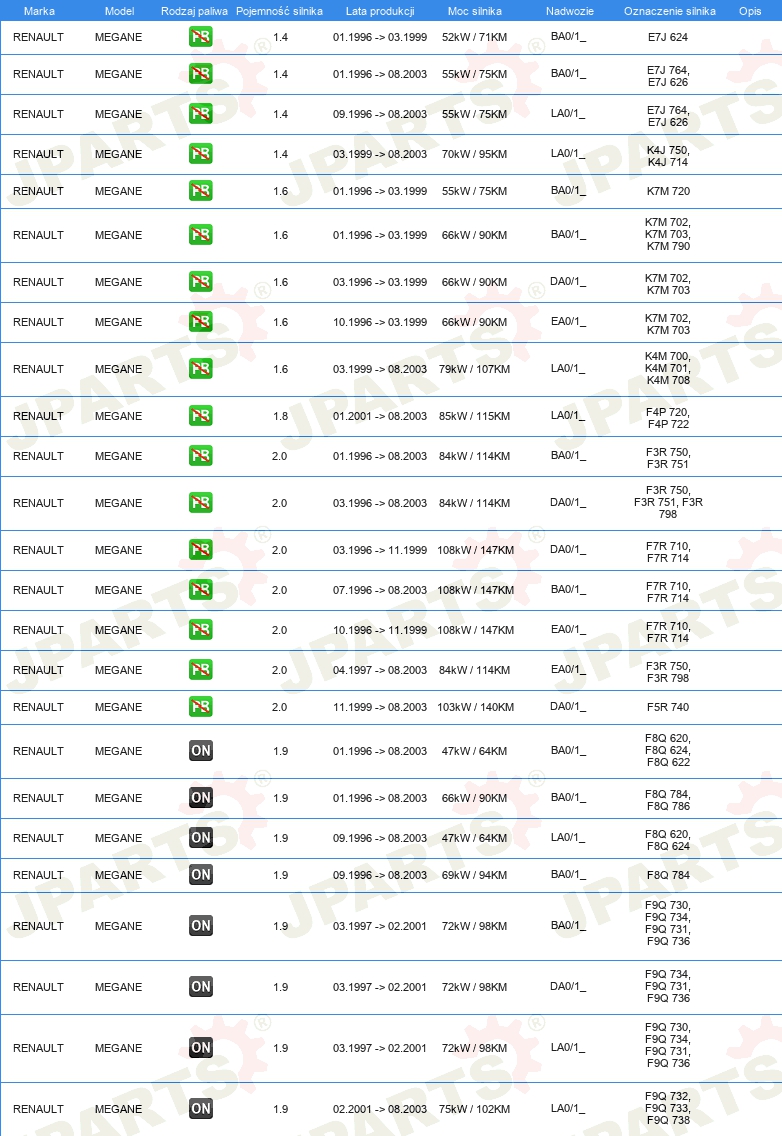
Task: Select RENAULT in the 52kW / 71KM row
Action: 38,37
